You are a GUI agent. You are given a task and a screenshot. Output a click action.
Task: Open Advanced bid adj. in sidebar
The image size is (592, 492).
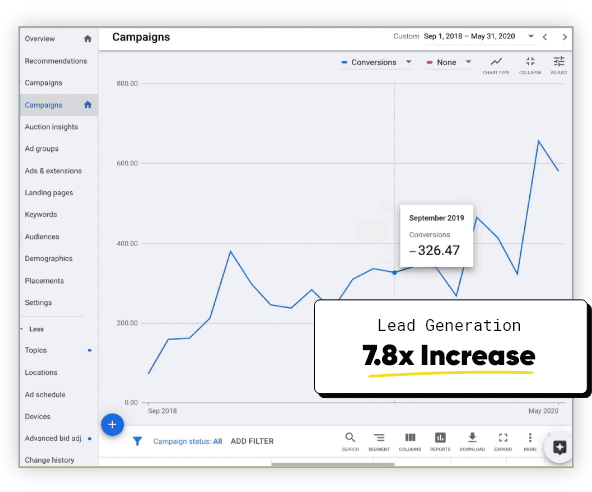click(x=53, y=438)
